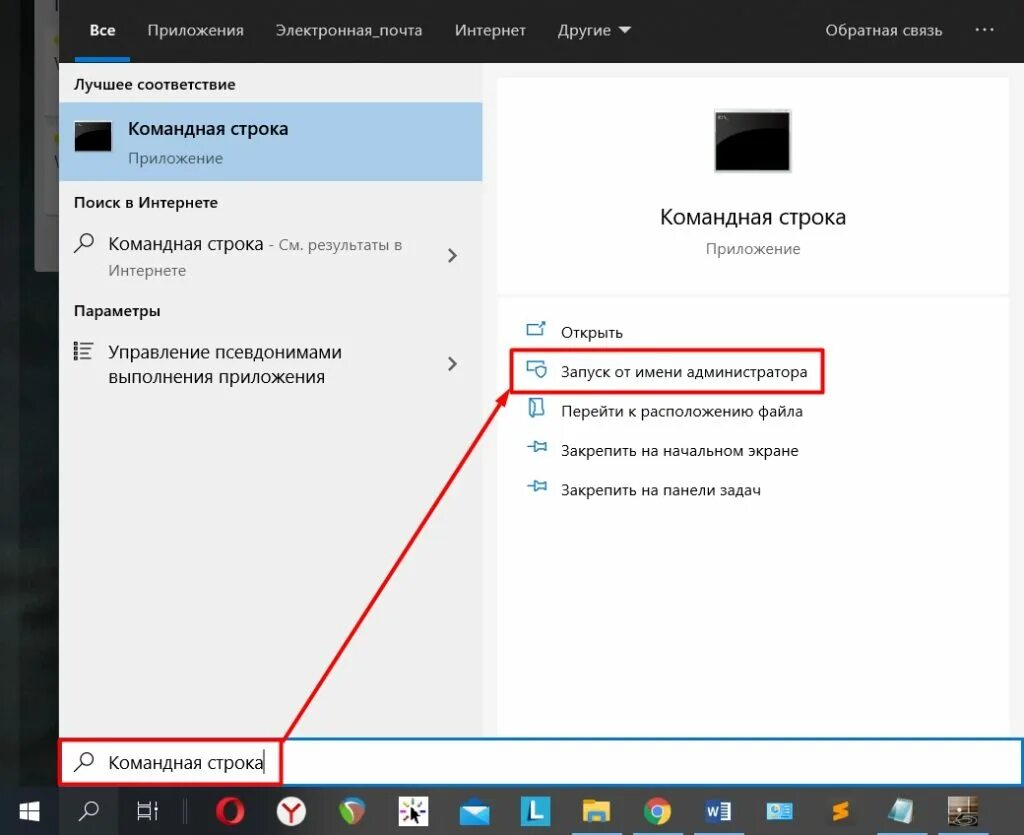Open Task View from the taskbar
Screen dimensions: 1024x835
click(148, 811)
